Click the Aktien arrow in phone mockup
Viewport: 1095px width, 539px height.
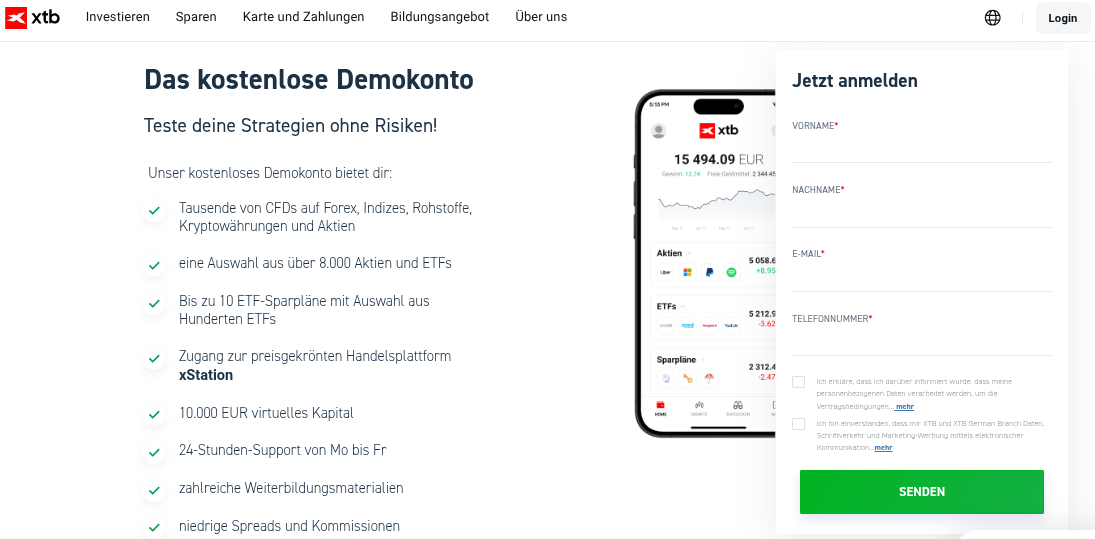pos(689,253)
